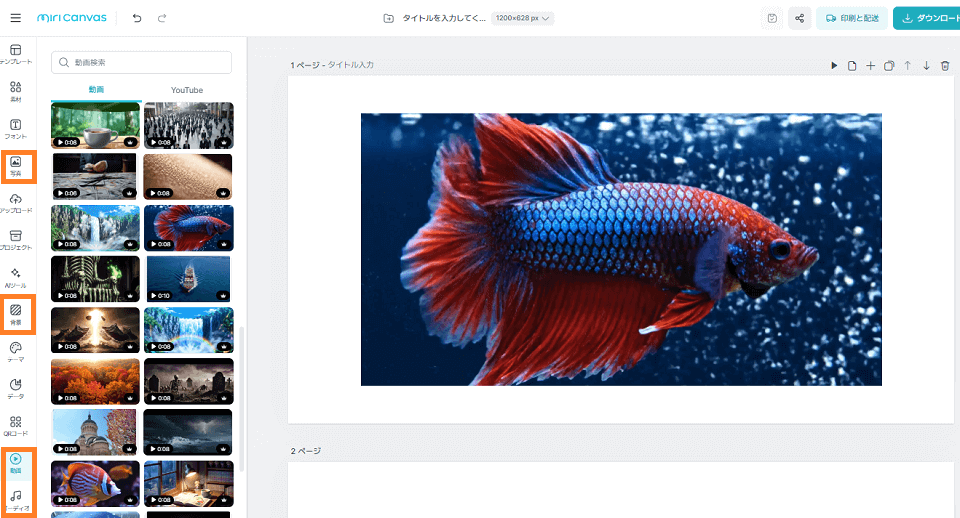Select the 動画 tab in video panel
The image size is (960, 518).
pyautogui.click(x=96, y=90)
